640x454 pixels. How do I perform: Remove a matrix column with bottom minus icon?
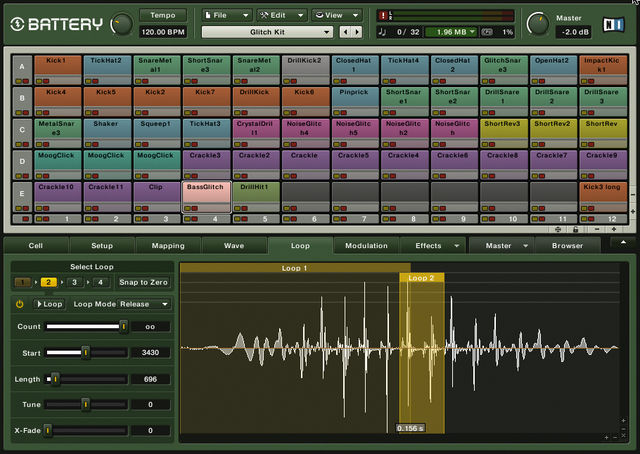click(597, 230)
